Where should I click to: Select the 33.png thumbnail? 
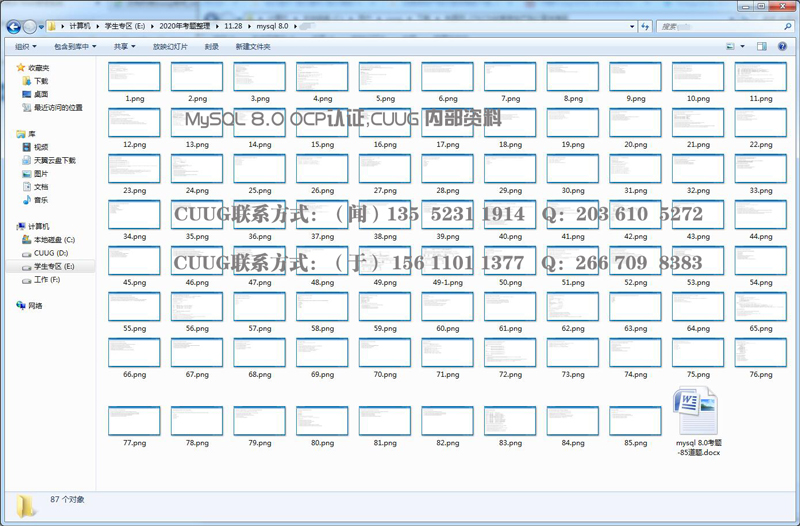coord(760,168)
